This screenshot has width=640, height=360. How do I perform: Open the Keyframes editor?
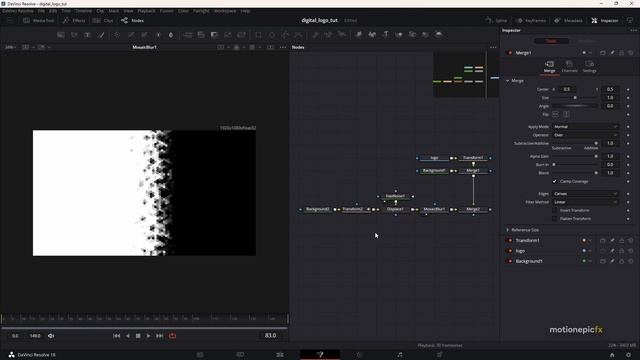pyautogui.click(x=531, y=20)
